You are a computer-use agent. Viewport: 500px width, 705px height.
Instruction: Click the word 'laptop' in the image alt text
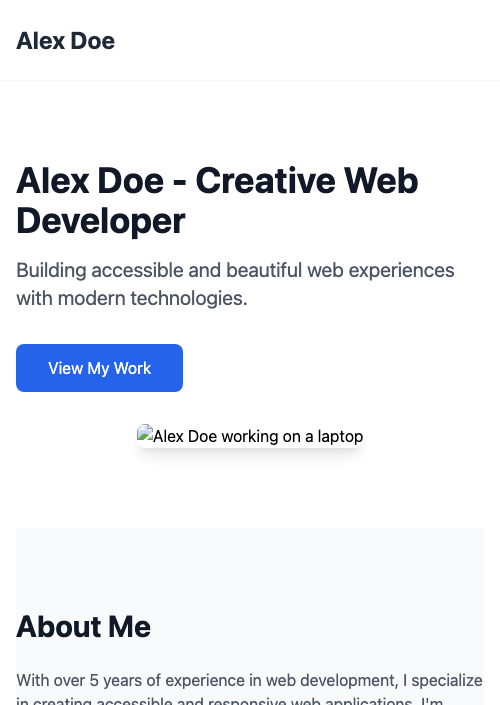point(340,437)
